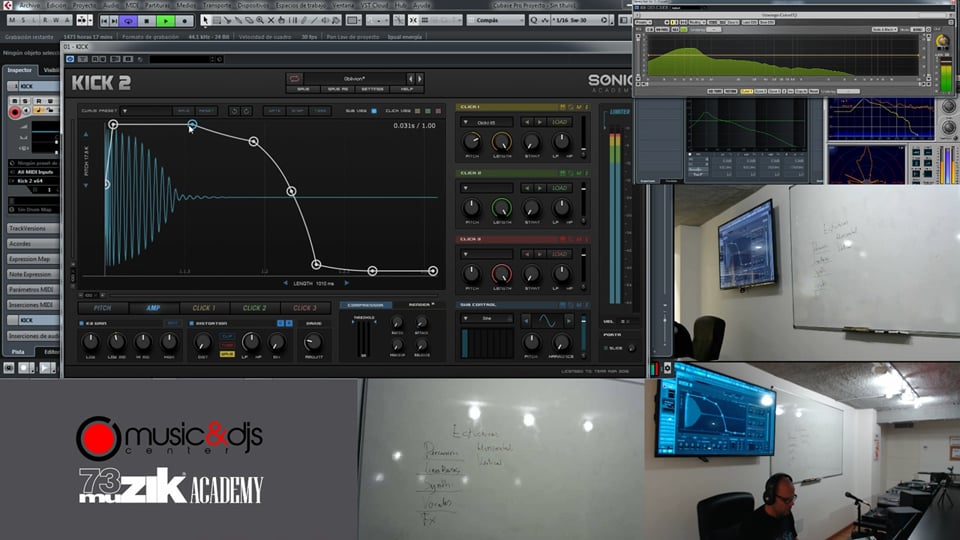The height and width of the screenshot is (540, 960).
Task: Switch to the CLICK 2 envelope tab
Action: coord(254,308)
